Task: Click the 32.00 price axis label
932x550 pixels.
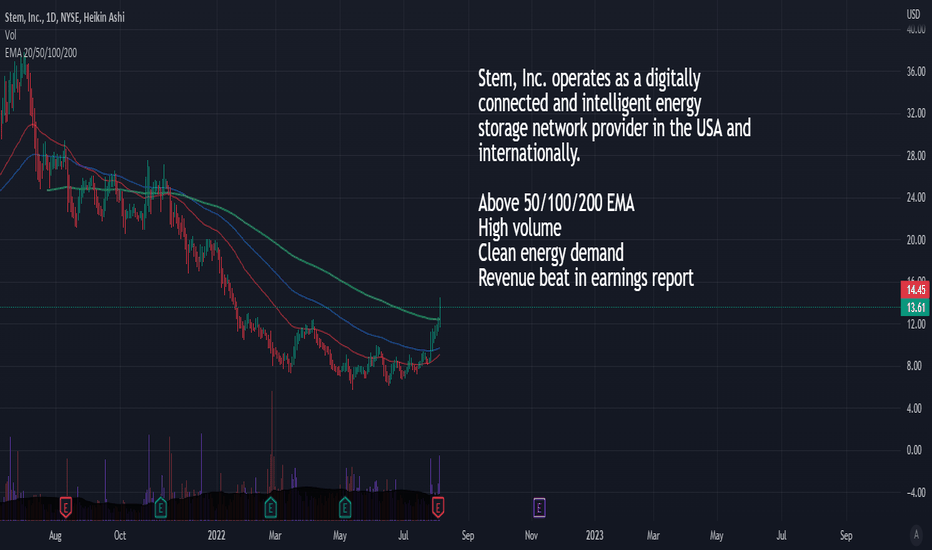Action: 916,113
